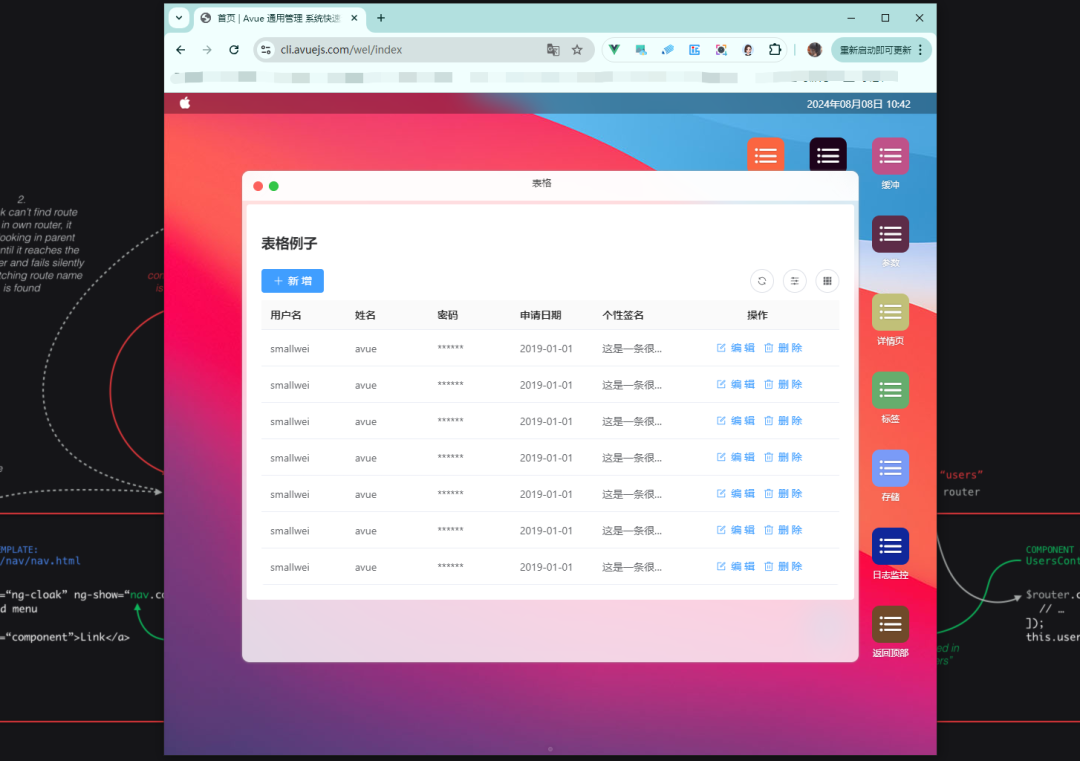The image size is (1080, 761).
Task: Click 编辑 in the topmost table row
Action: 736,348
